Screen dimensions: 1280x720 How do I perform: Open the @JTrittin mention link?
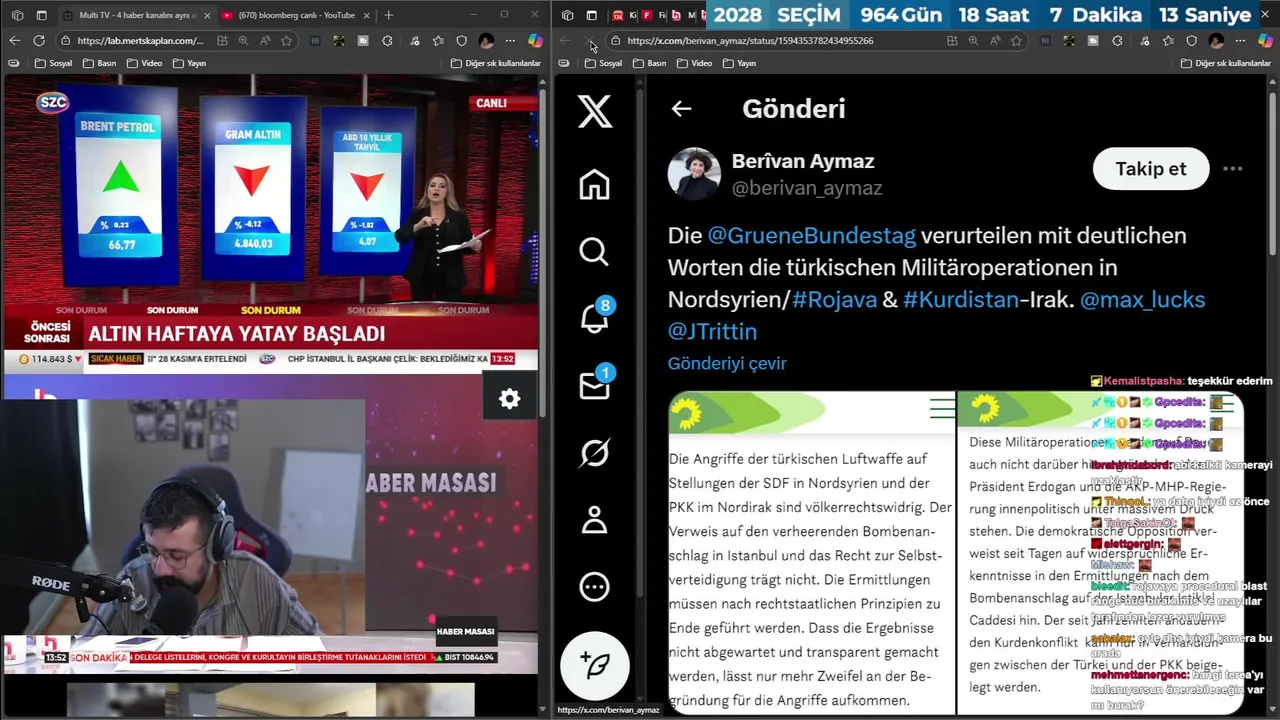tap(712, 332)
